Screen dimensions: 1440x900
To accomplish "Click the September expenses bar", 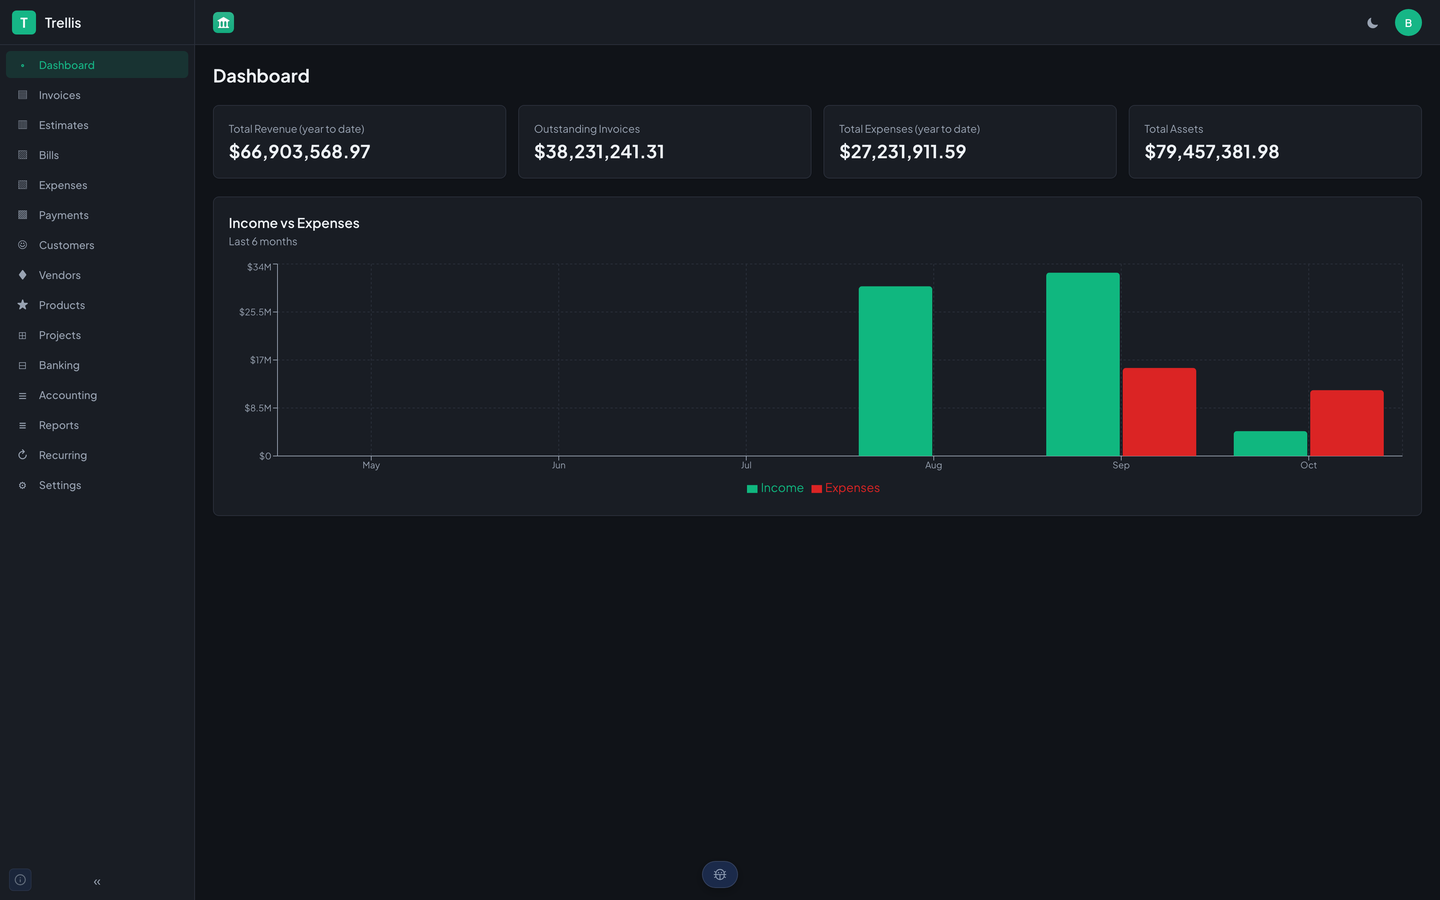I will (x=1159, y=412).
